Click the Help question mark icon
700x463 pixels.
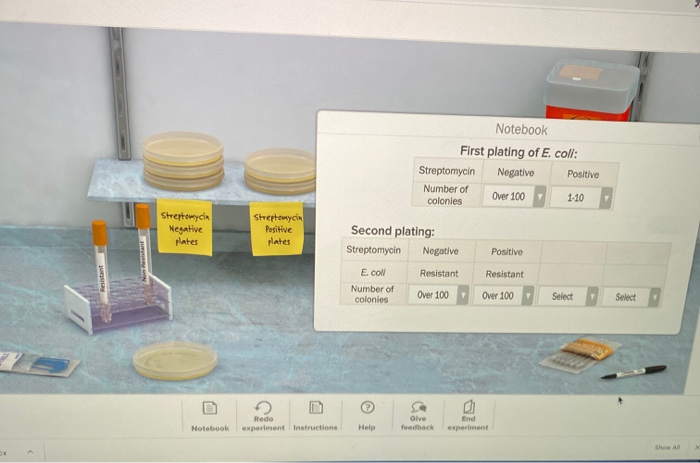(367, 407)
